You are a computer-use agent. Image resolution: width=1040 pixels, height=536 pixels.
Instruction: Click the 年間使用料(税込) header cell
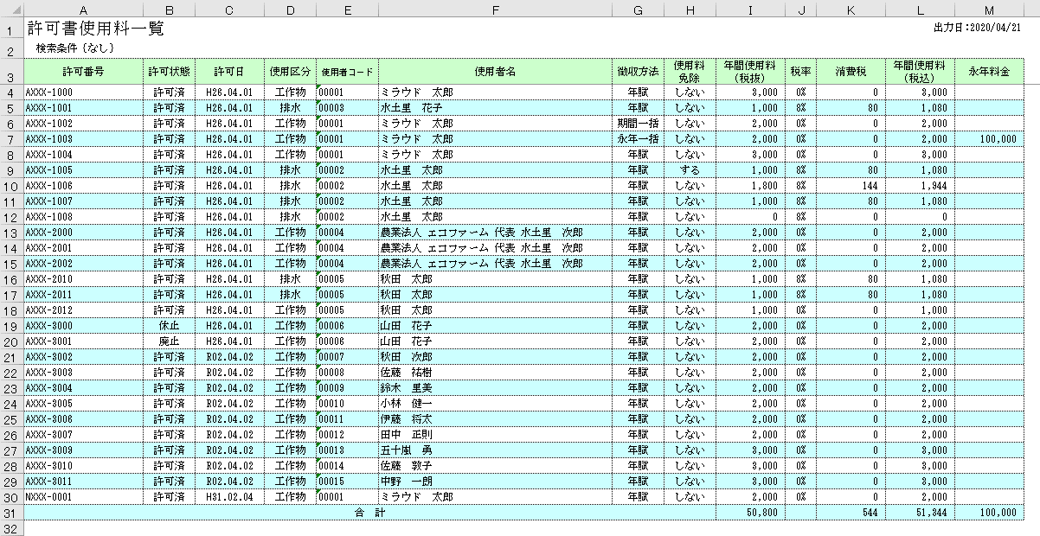(920, 72)
